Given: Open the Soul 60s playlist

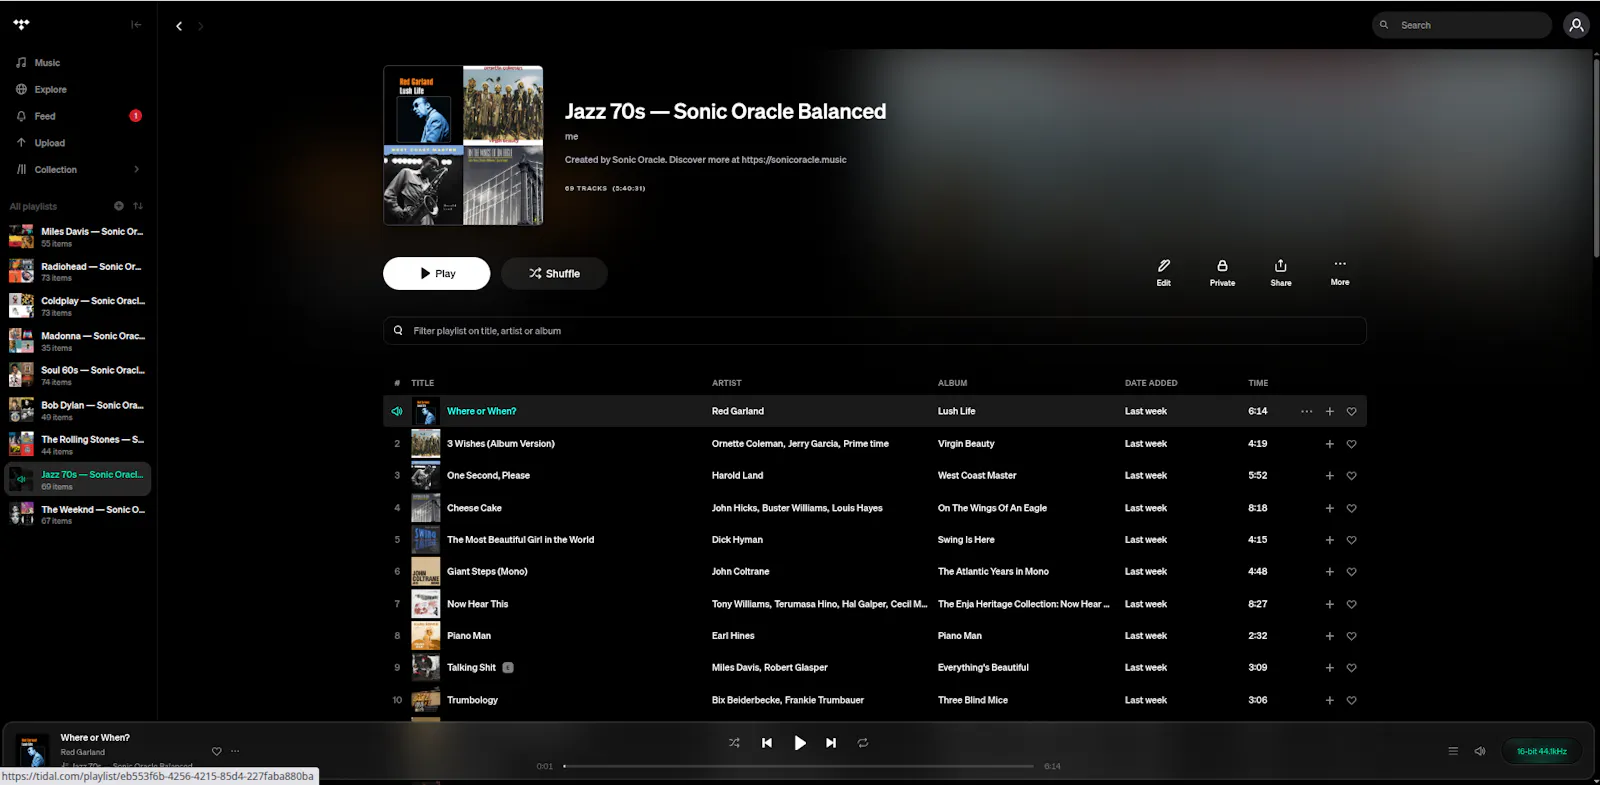Looking at the screenshot, I should point(78,375).
